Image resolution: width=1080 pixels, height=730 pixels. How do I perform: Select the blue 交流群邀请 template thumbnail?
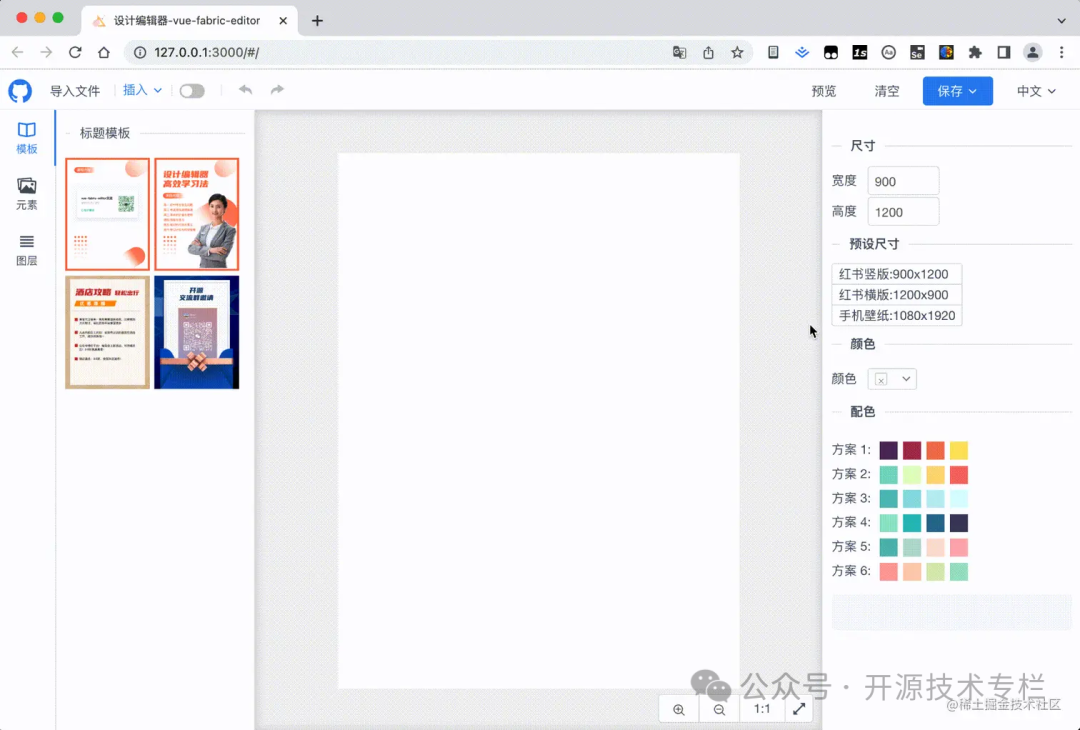[x=196, y=333]
